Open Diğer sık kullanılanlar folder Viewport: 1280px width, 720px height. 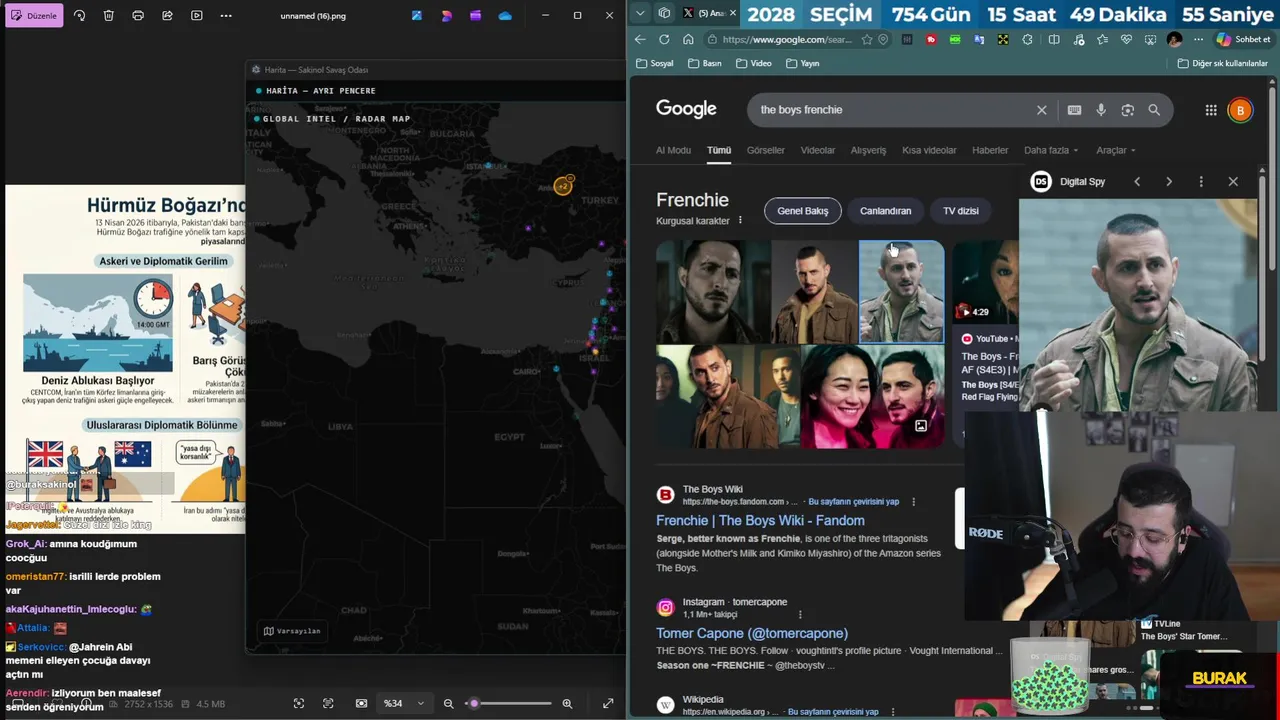point(1222,63)
